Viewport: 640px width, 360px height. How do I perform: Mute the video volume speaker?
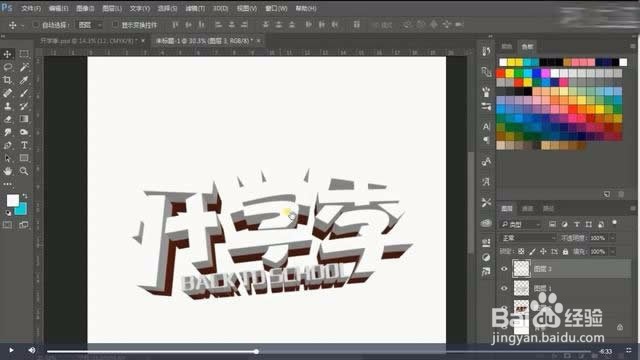[31, 350]
